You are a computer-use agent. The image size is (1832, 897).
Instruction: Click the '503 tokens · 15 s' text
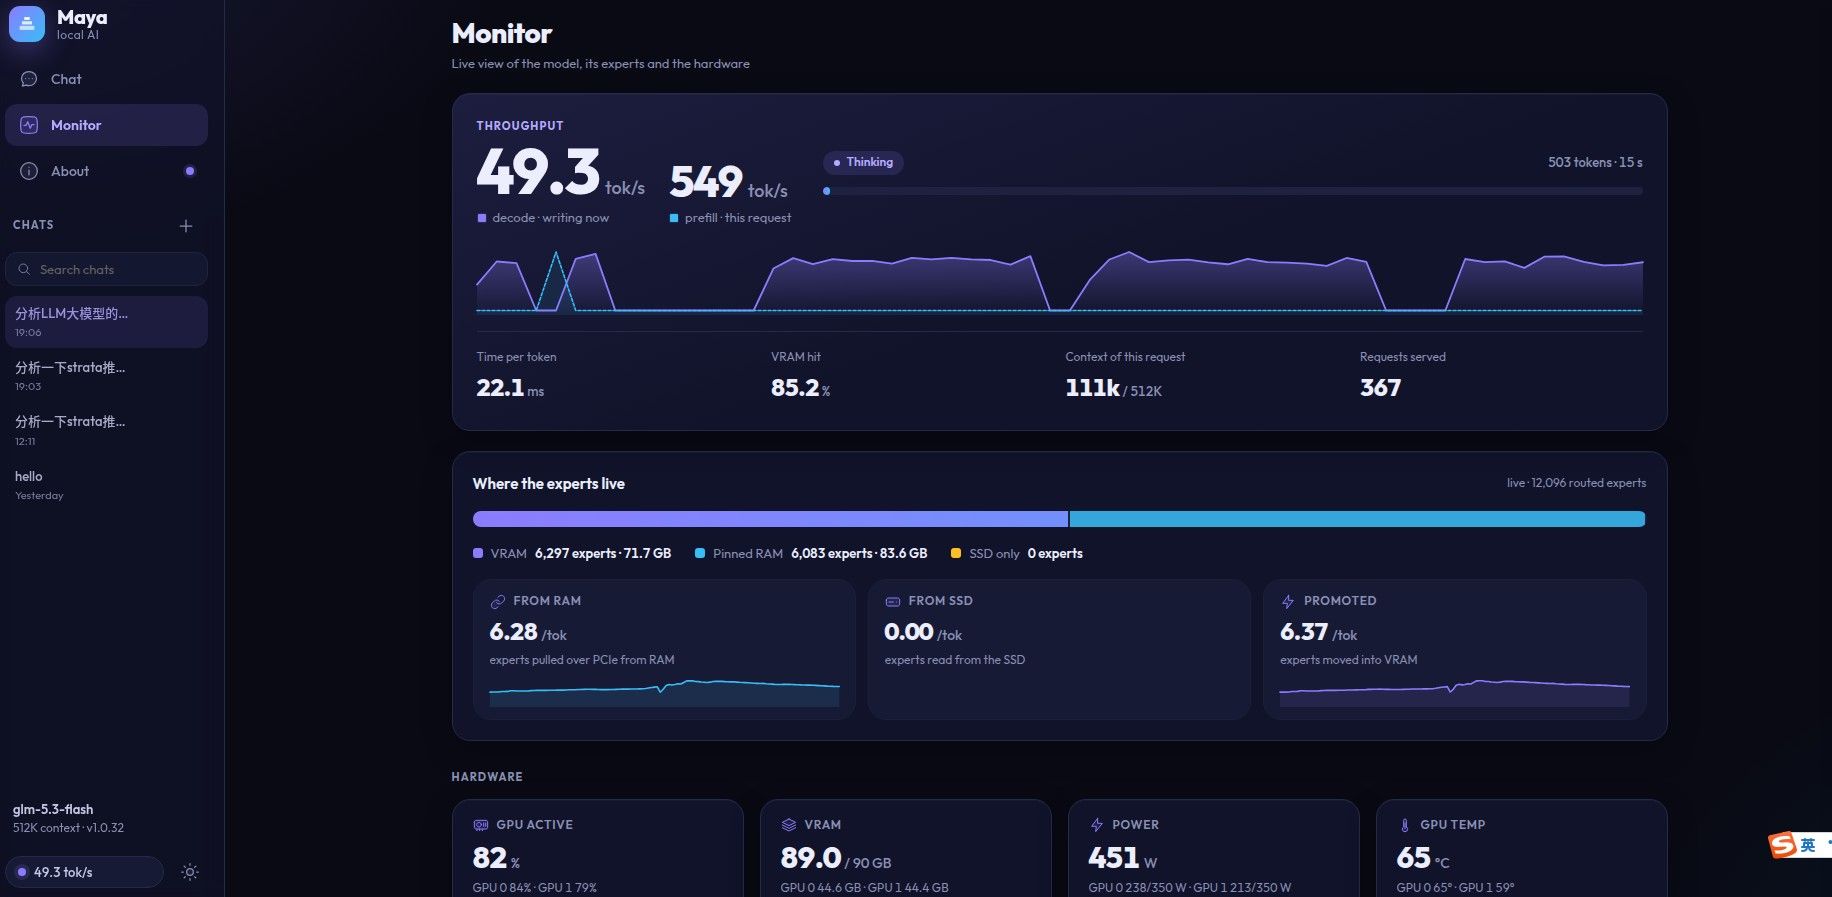1595,162
